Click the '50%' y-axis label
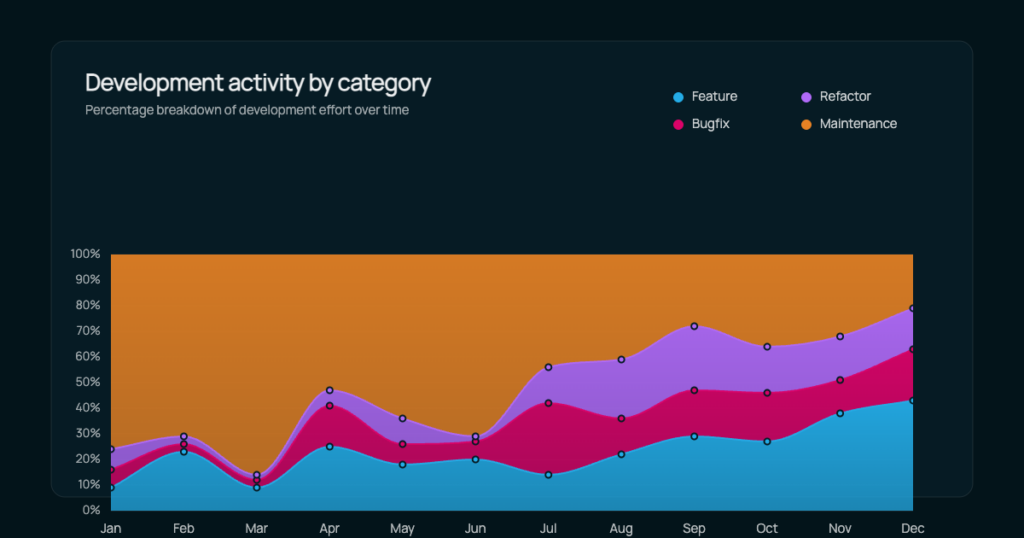The image size is (1024, 538). pos(88,382)
